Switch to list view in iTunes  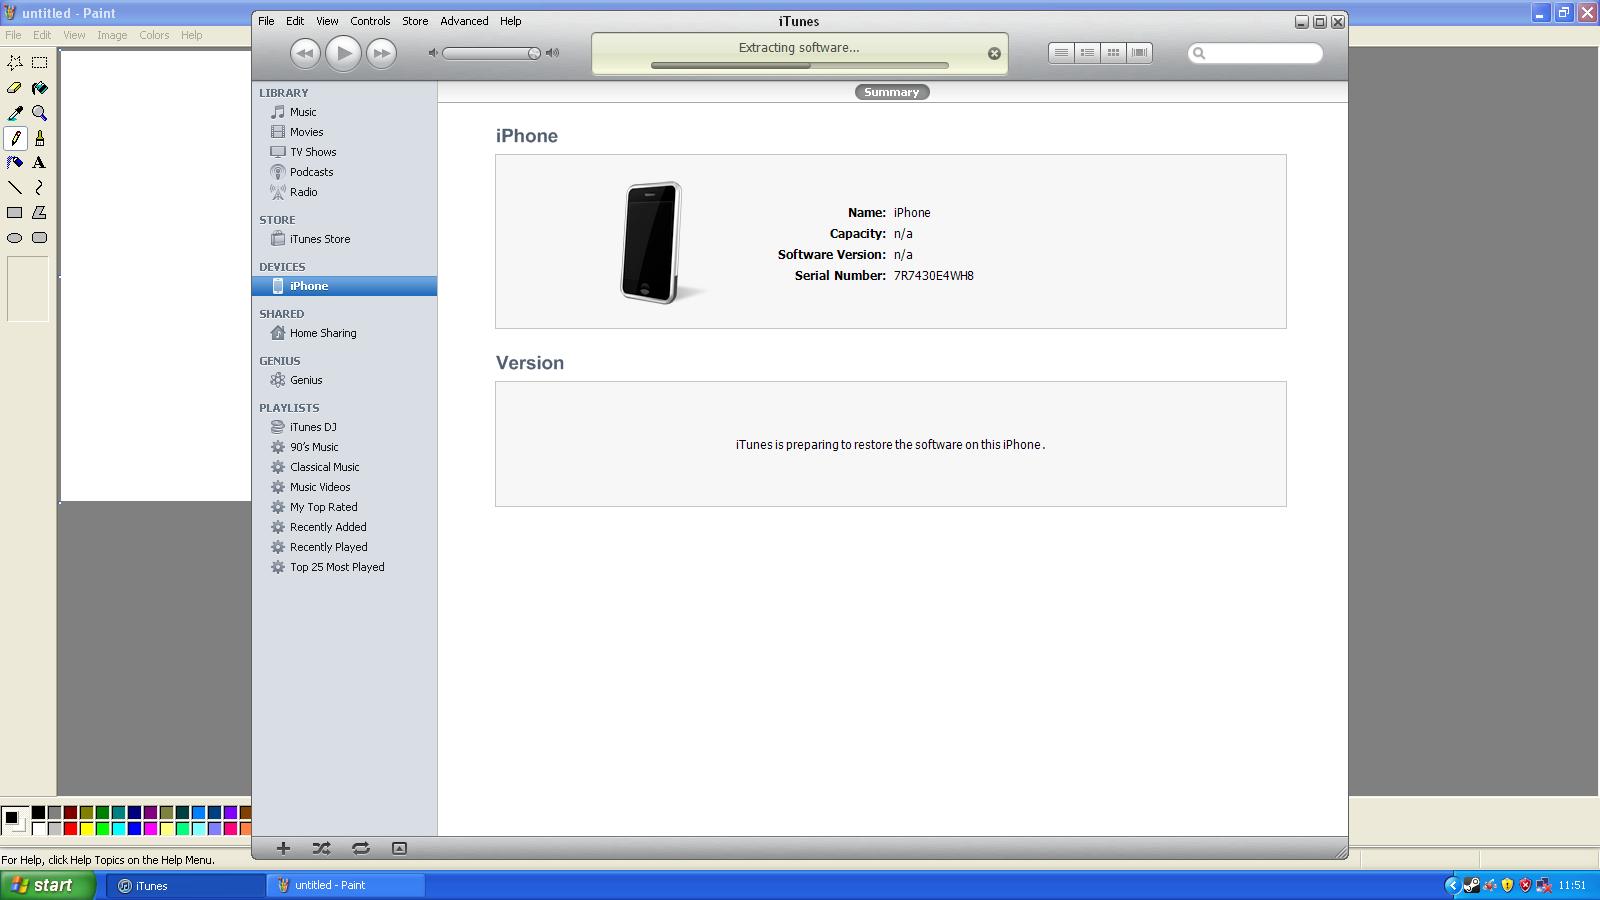tap(1061, 53)
